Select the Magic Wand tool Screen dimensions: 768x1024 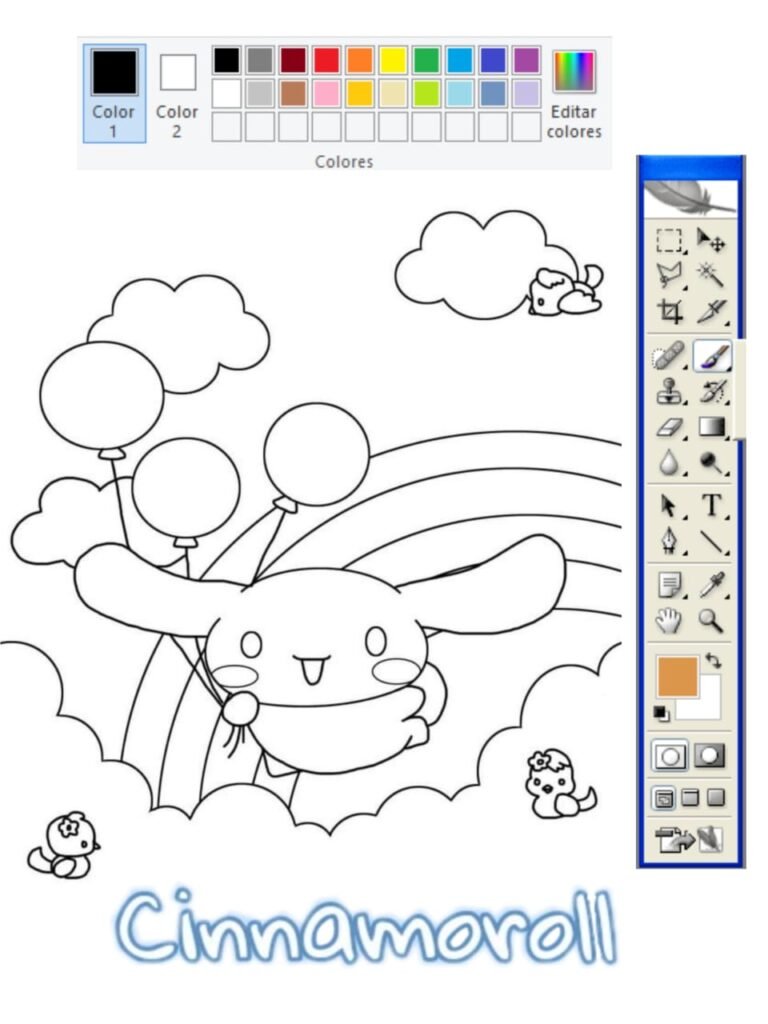click(x=711, y=275)
